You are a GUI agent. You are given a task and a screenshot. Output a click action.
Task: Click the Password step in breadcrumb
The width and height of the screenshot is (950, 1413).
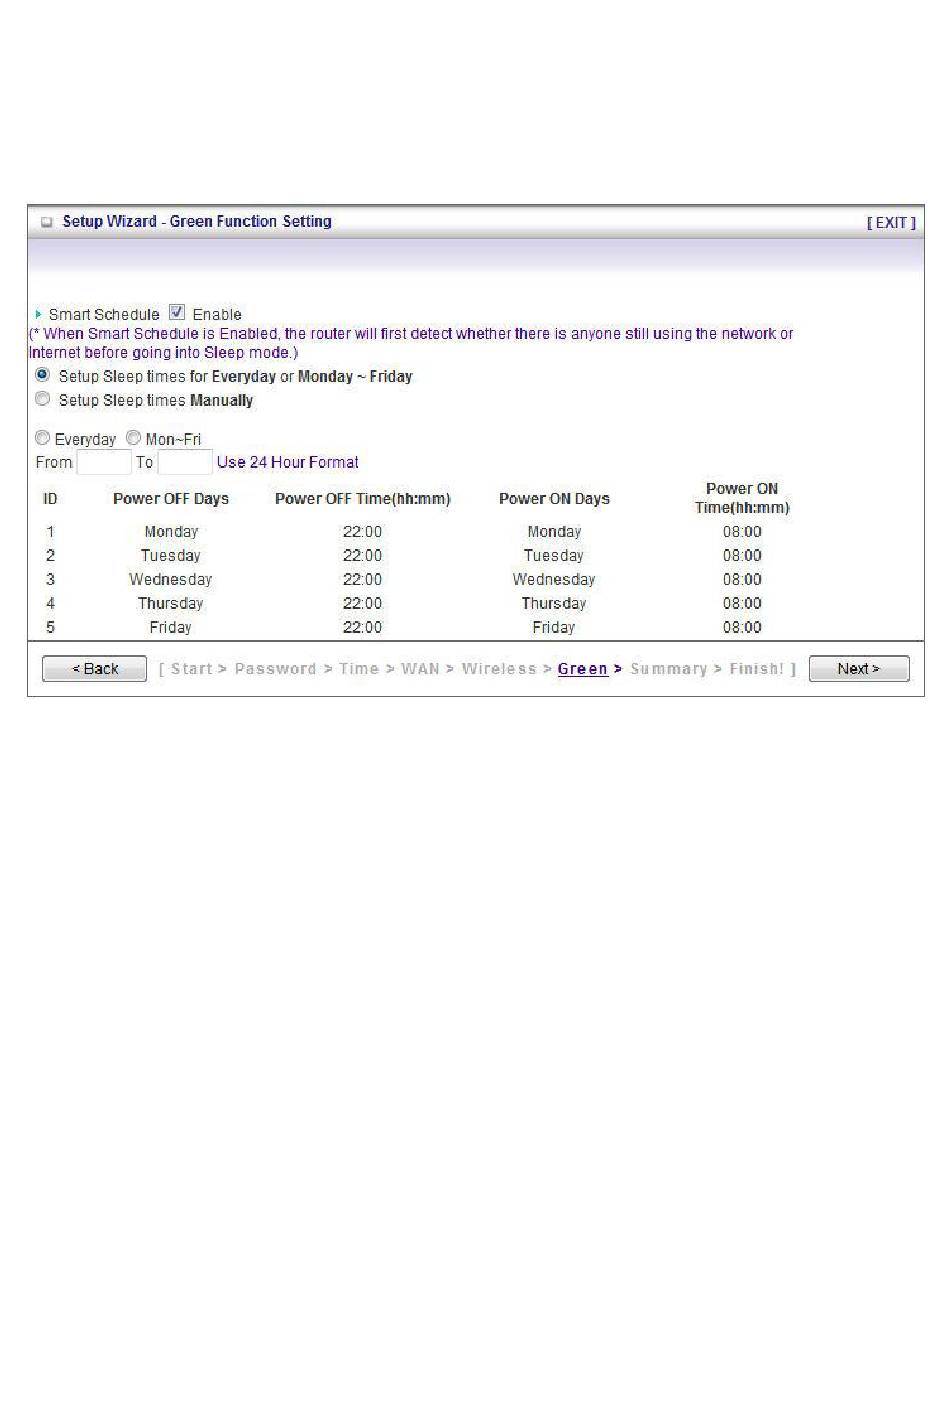pos(275,669)
